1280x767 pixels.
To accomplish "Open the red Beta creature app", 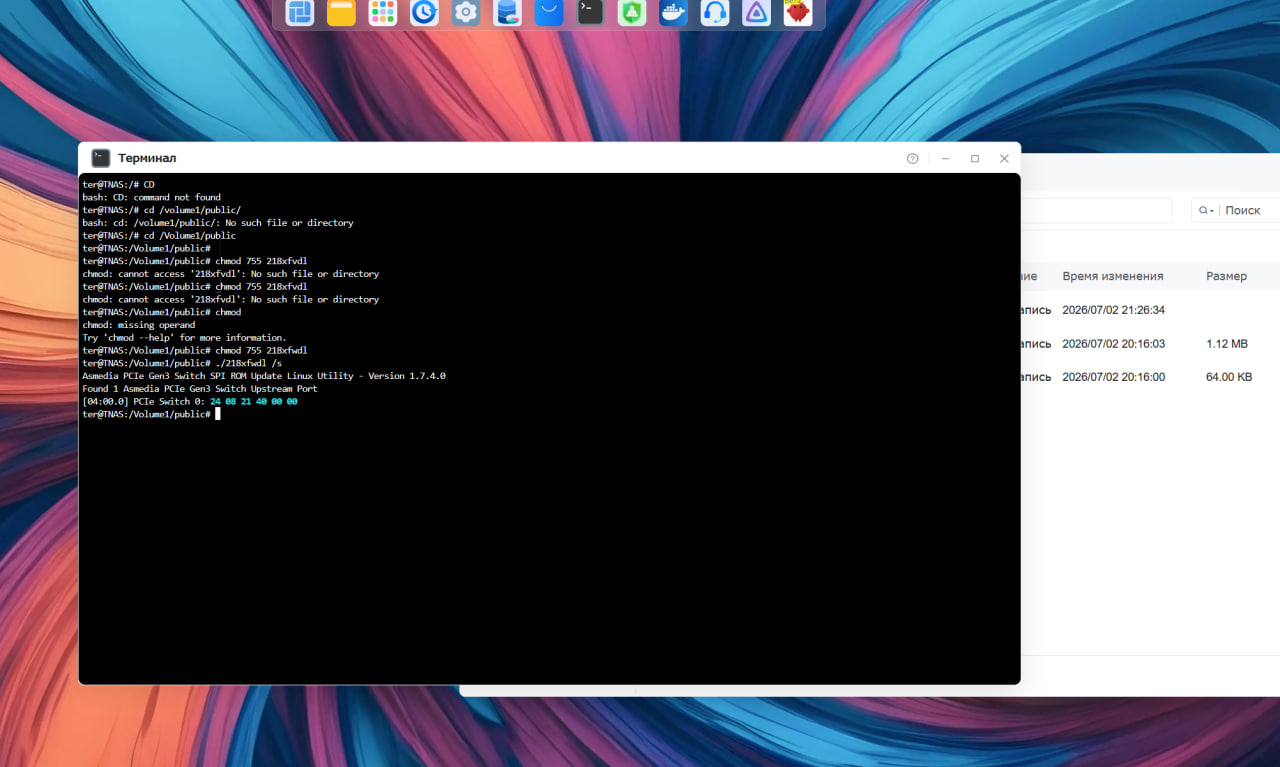I will click(798, 12).
